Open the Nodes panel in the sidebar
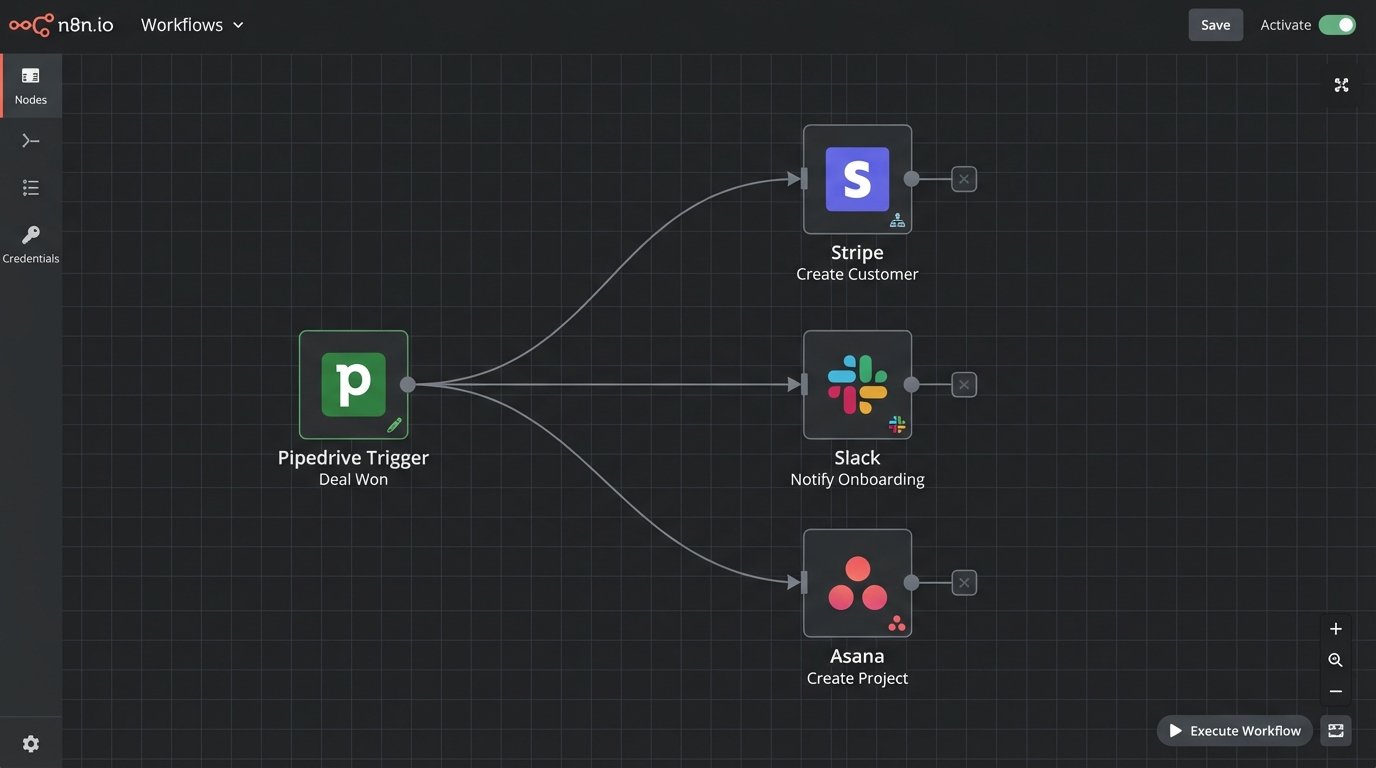Screen dimensions: 1376x768 click(x=30, y=85)
